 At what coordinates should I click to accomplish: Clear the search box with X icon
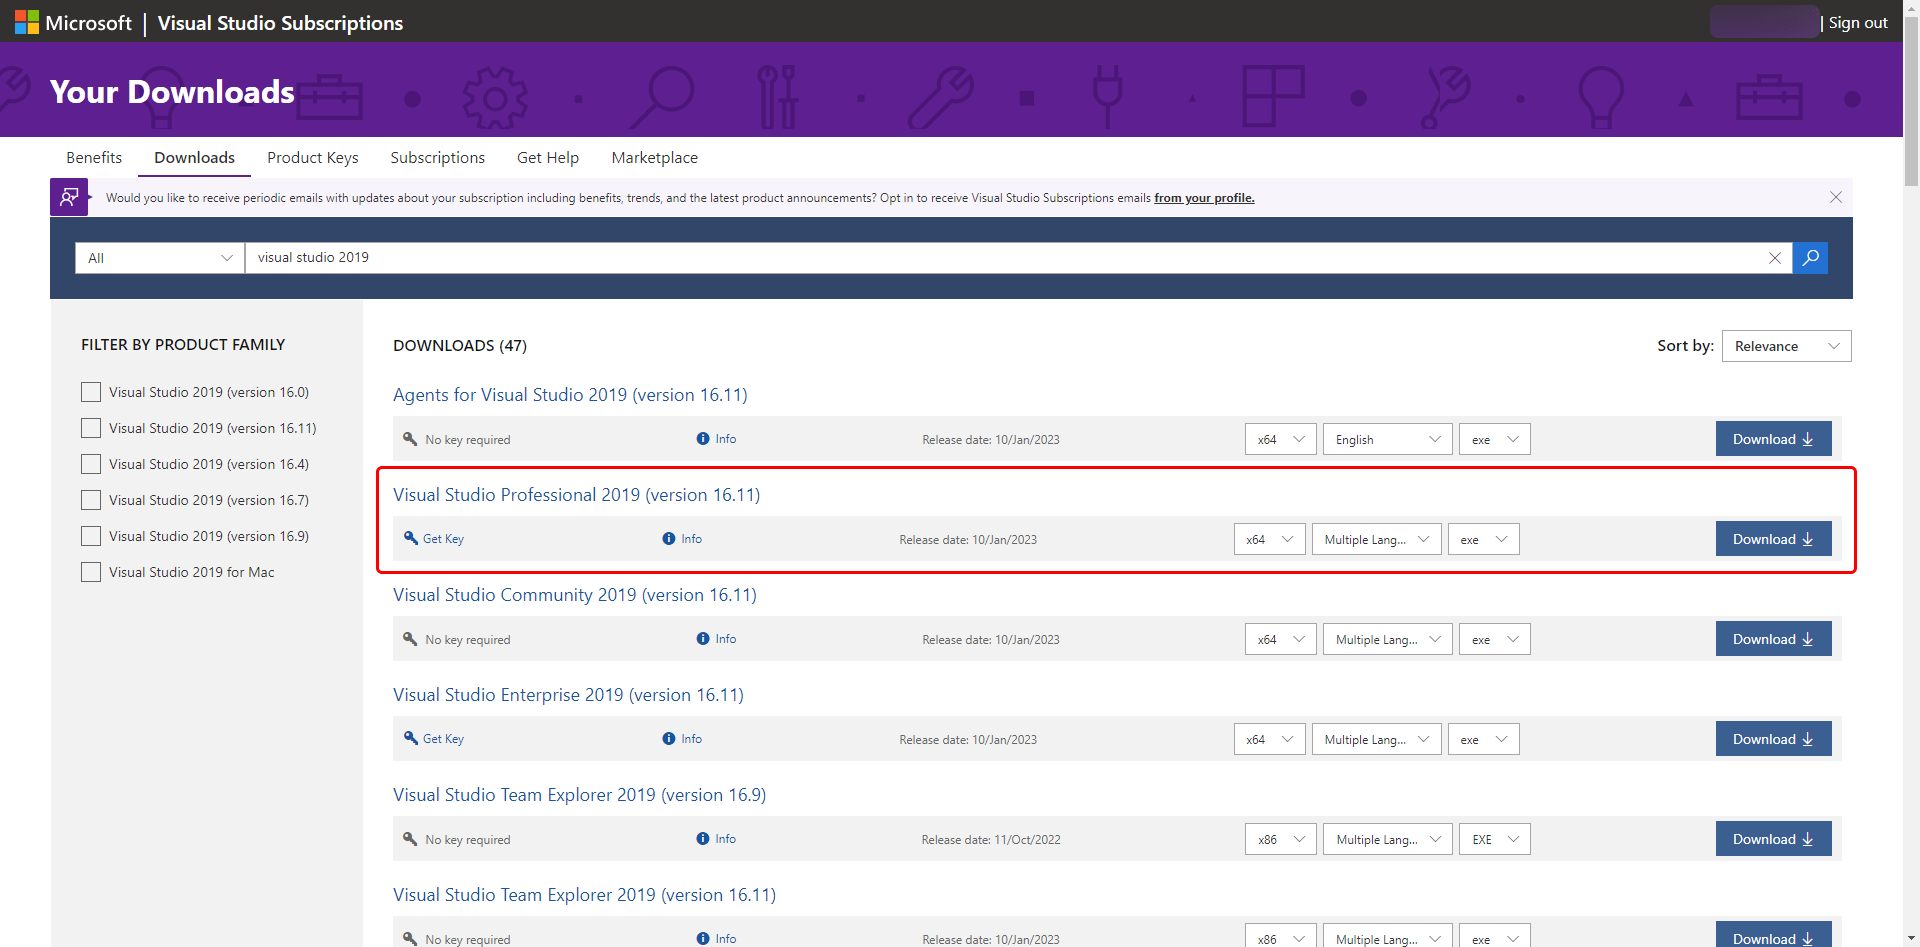pyautogui.click(x=1775, y=258)
